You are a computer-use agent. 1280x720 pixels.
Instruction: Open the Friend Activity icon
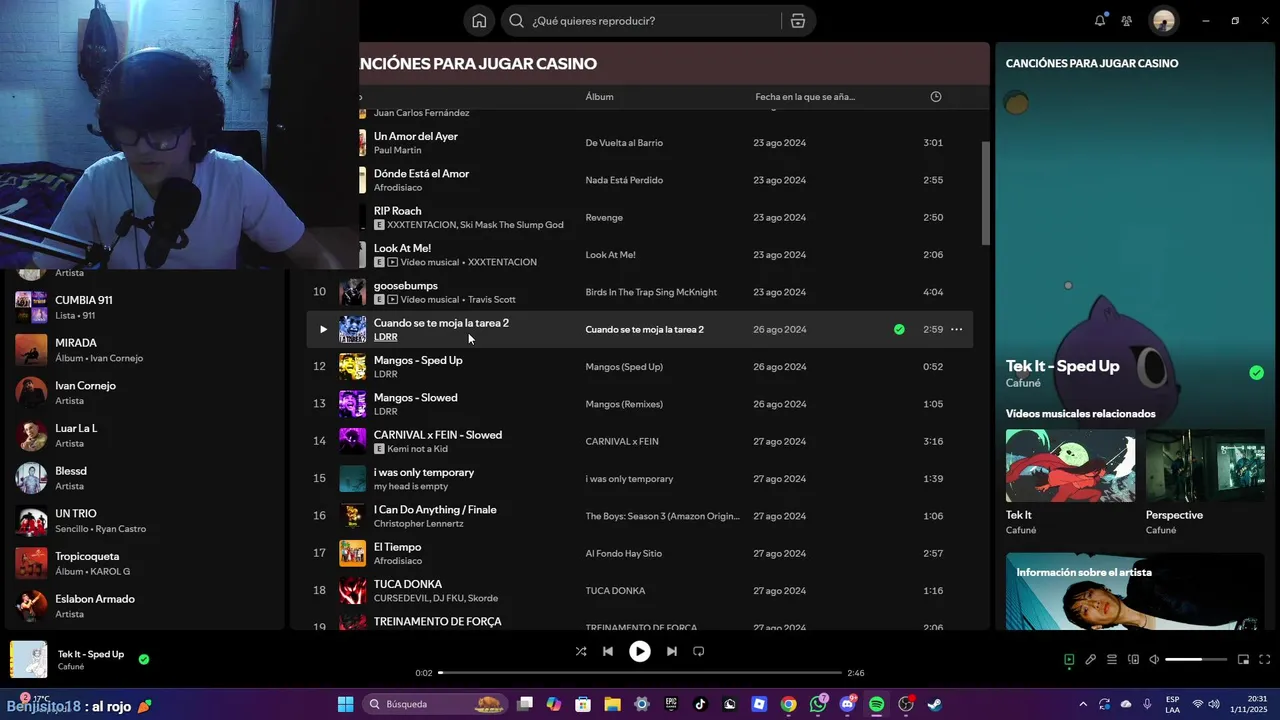click(x=1127, y=21)
